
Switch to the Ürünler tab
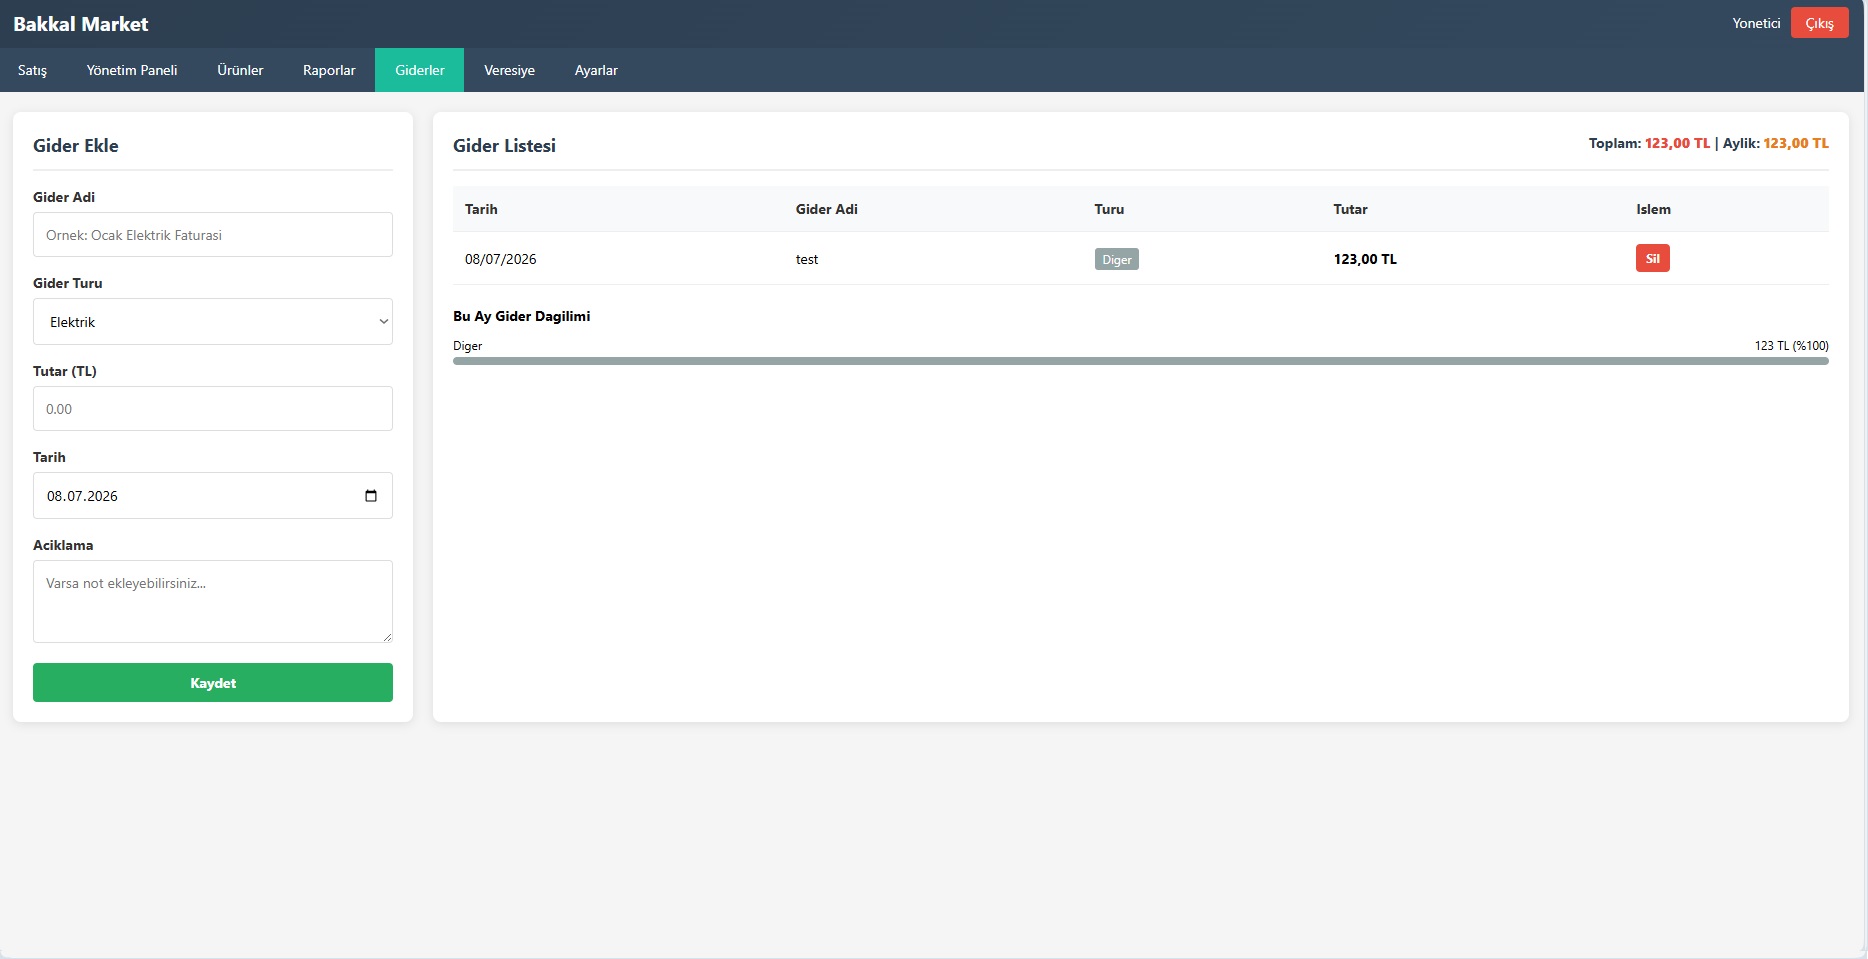(240, 70)
